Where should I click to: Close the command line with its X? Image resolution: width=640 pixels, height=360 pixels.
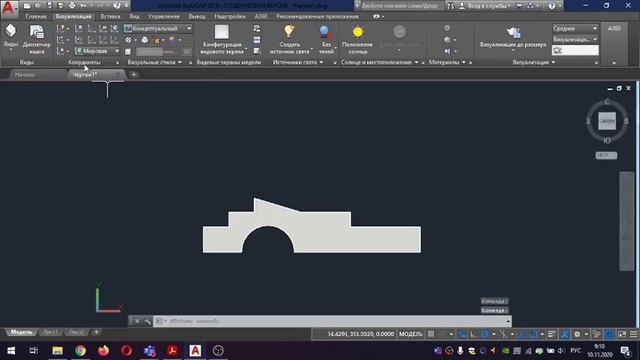click(x=137, y=321)
